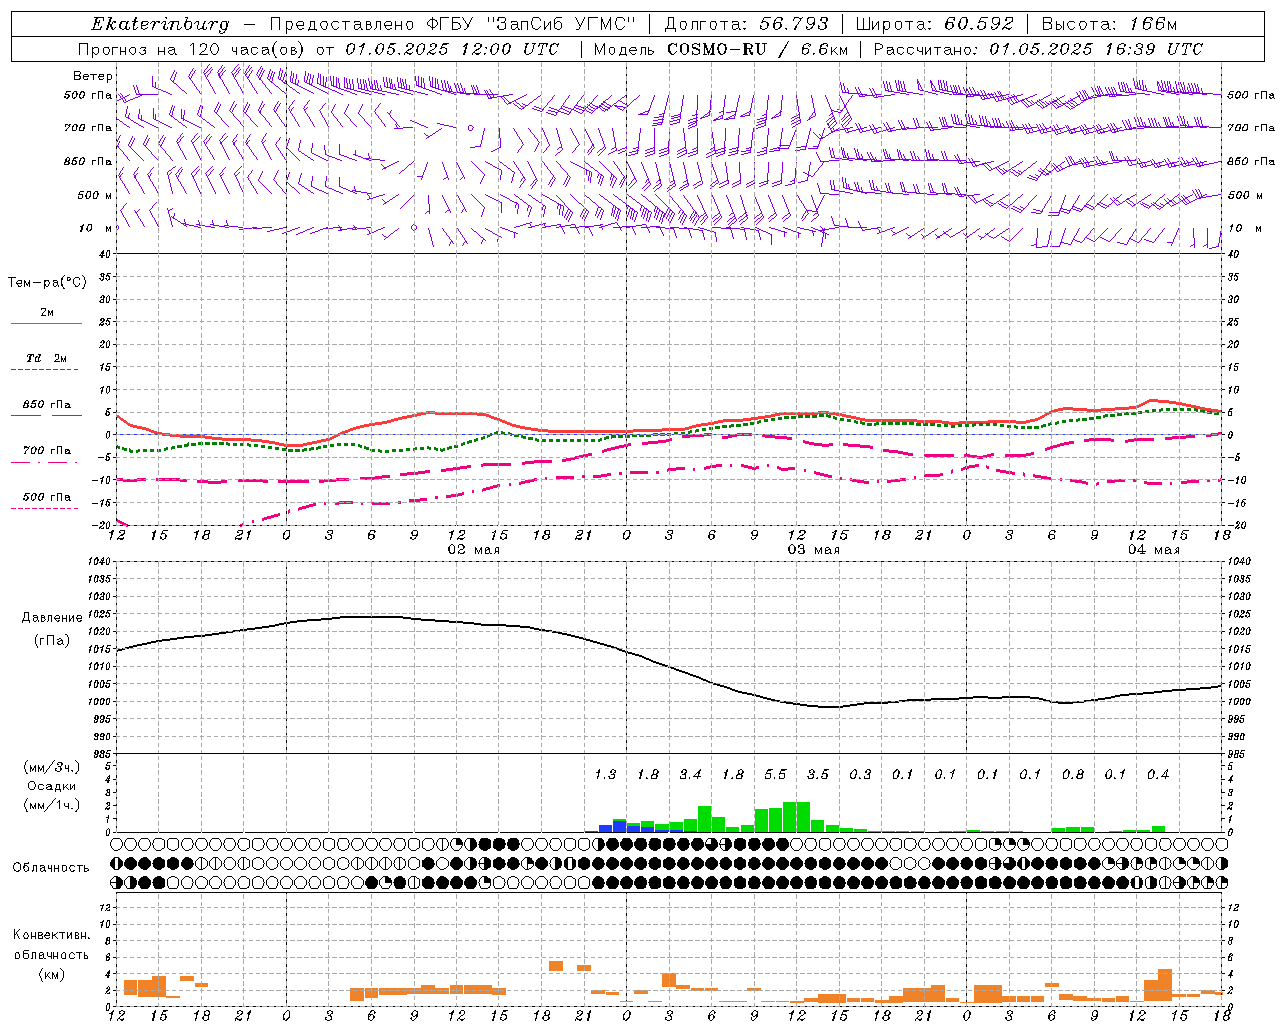Click the 'Конвективн.' convective cloud label
Screen dimensions: 1280x1024
coord(51,935)
